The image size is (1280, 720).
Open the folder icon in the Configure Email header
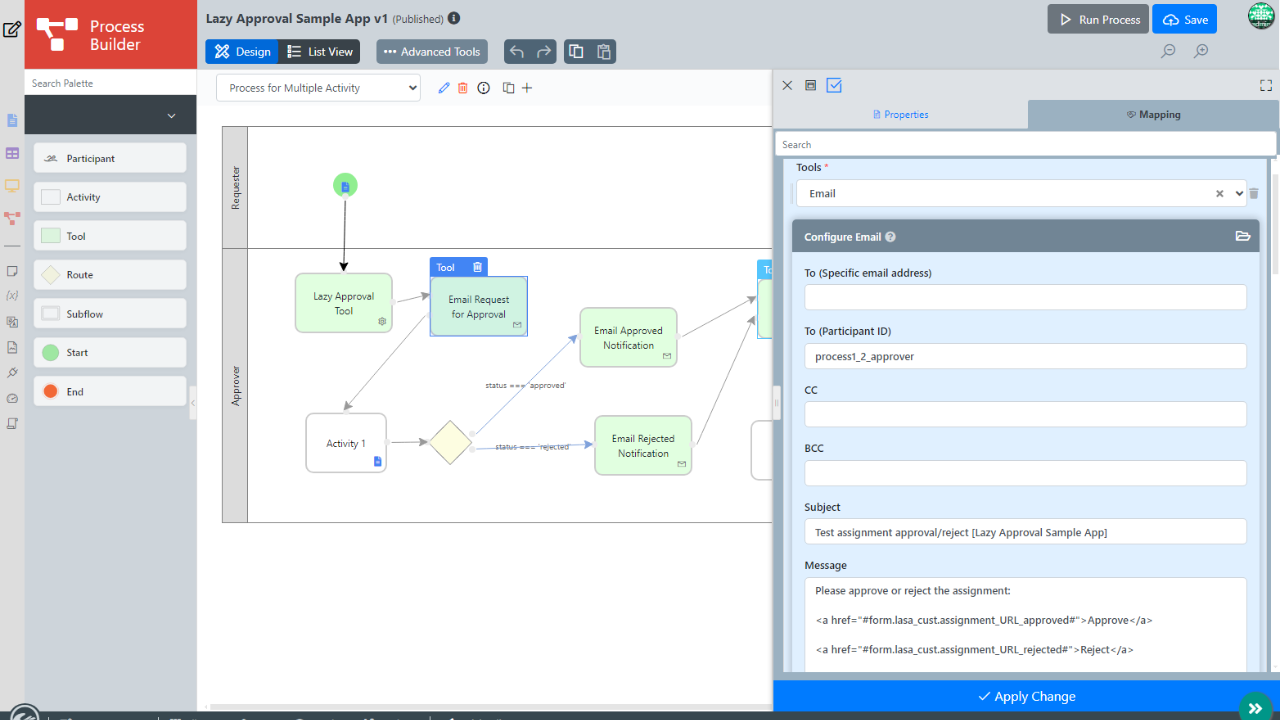[x=1243, y=237]
